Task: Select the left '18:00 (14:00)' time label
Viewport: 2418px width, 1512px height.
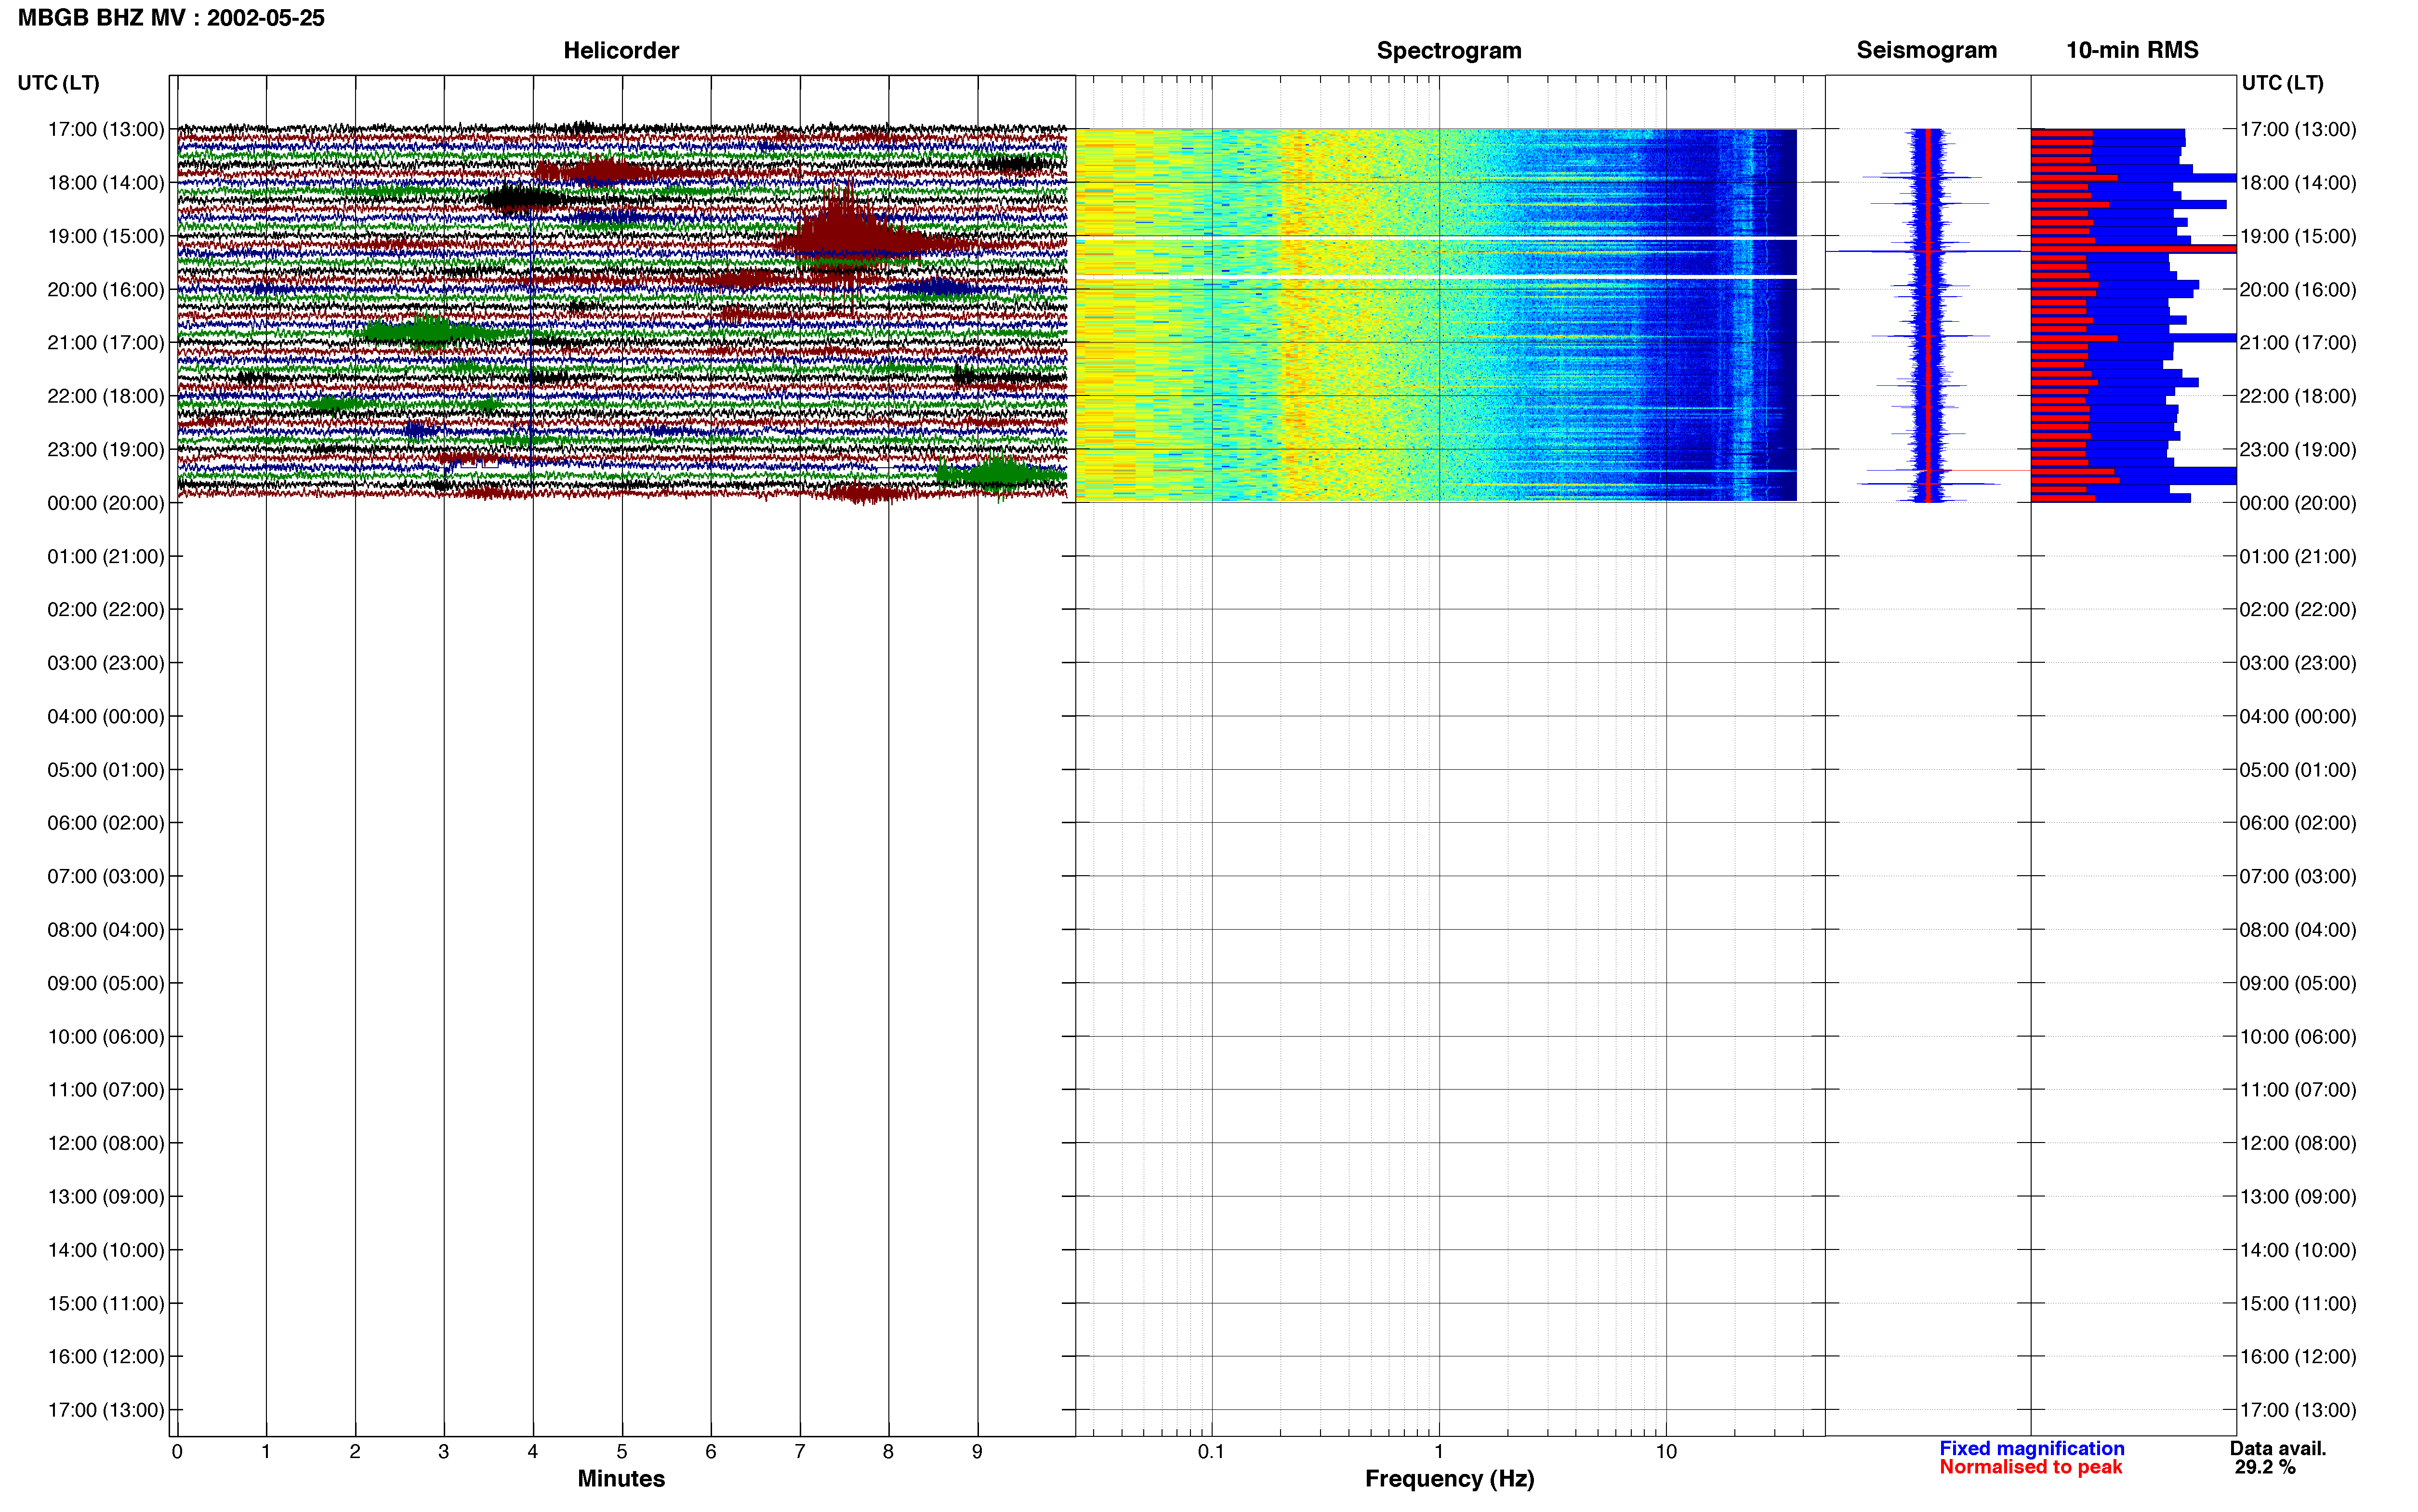Action: point(106,183)
